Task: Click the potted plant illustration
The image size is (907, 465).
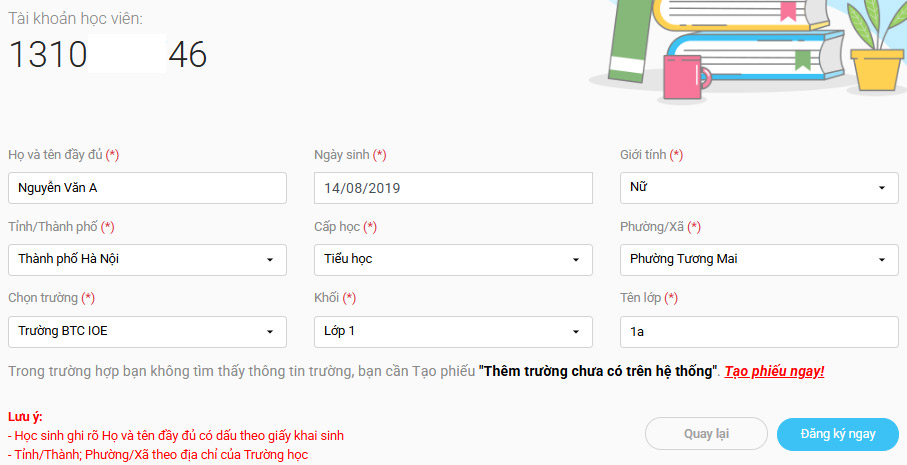Action: click(x=877, y=50)
